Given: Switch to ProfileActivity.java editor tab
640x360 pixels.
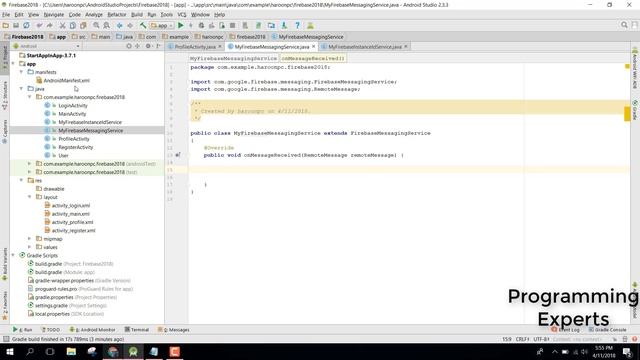Looking at the screenshot, I should click(195, 47).
